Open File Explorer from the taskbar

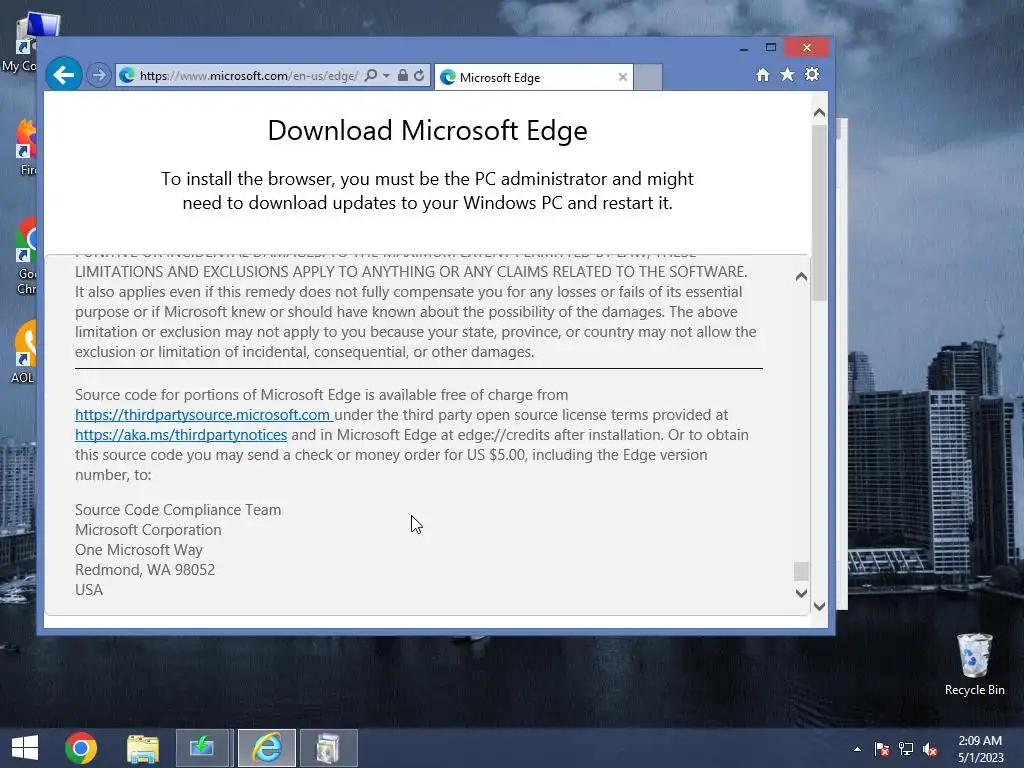point(142,748)
